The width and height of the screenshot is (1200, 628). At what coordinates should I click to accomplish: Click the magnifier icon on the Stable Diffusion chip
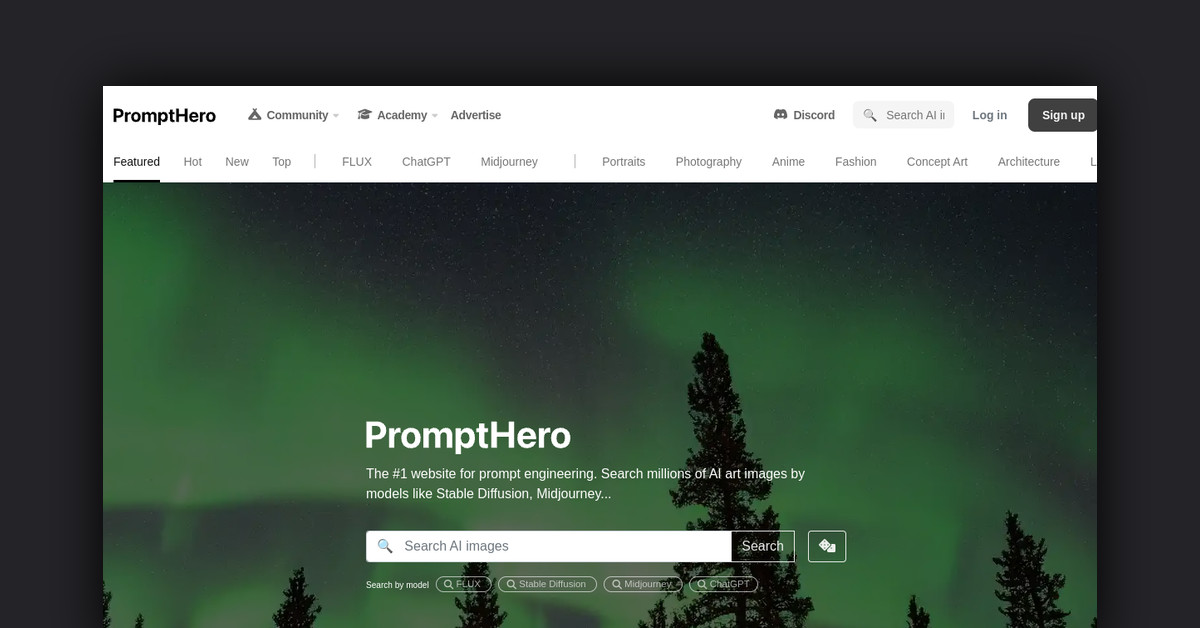(x=511, y=584)
